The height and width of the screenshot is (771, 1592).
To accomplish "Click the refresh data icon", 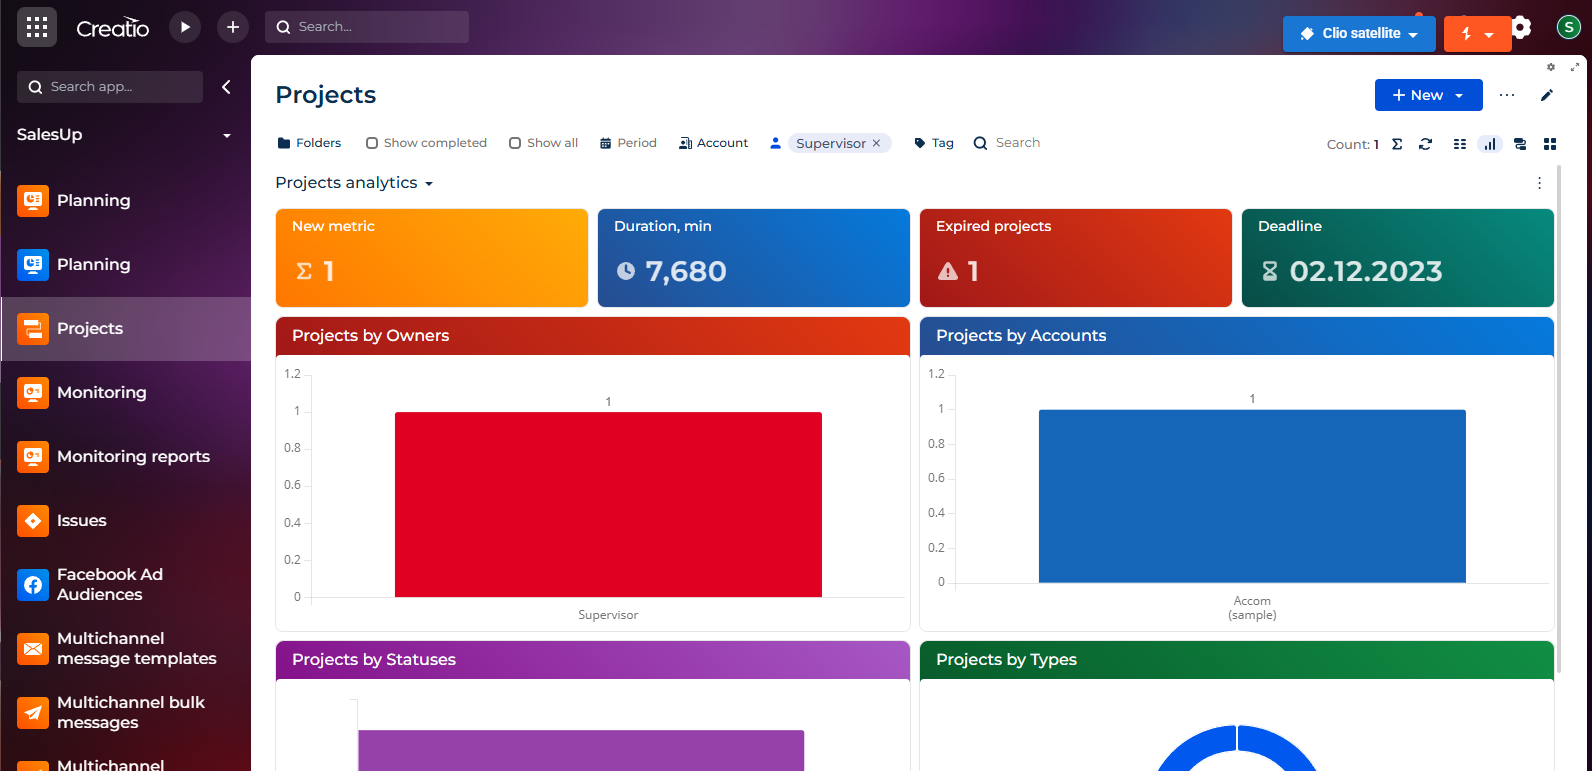I will [1425, 144].
